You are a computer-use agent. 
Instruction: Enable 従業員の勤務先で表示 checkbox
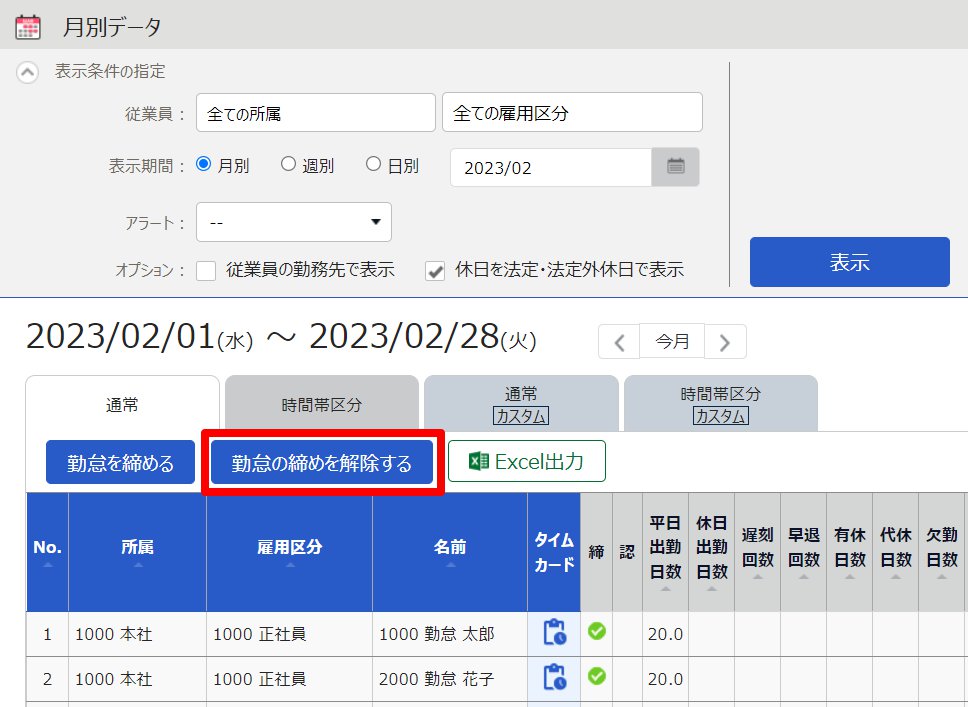point(206,270)
